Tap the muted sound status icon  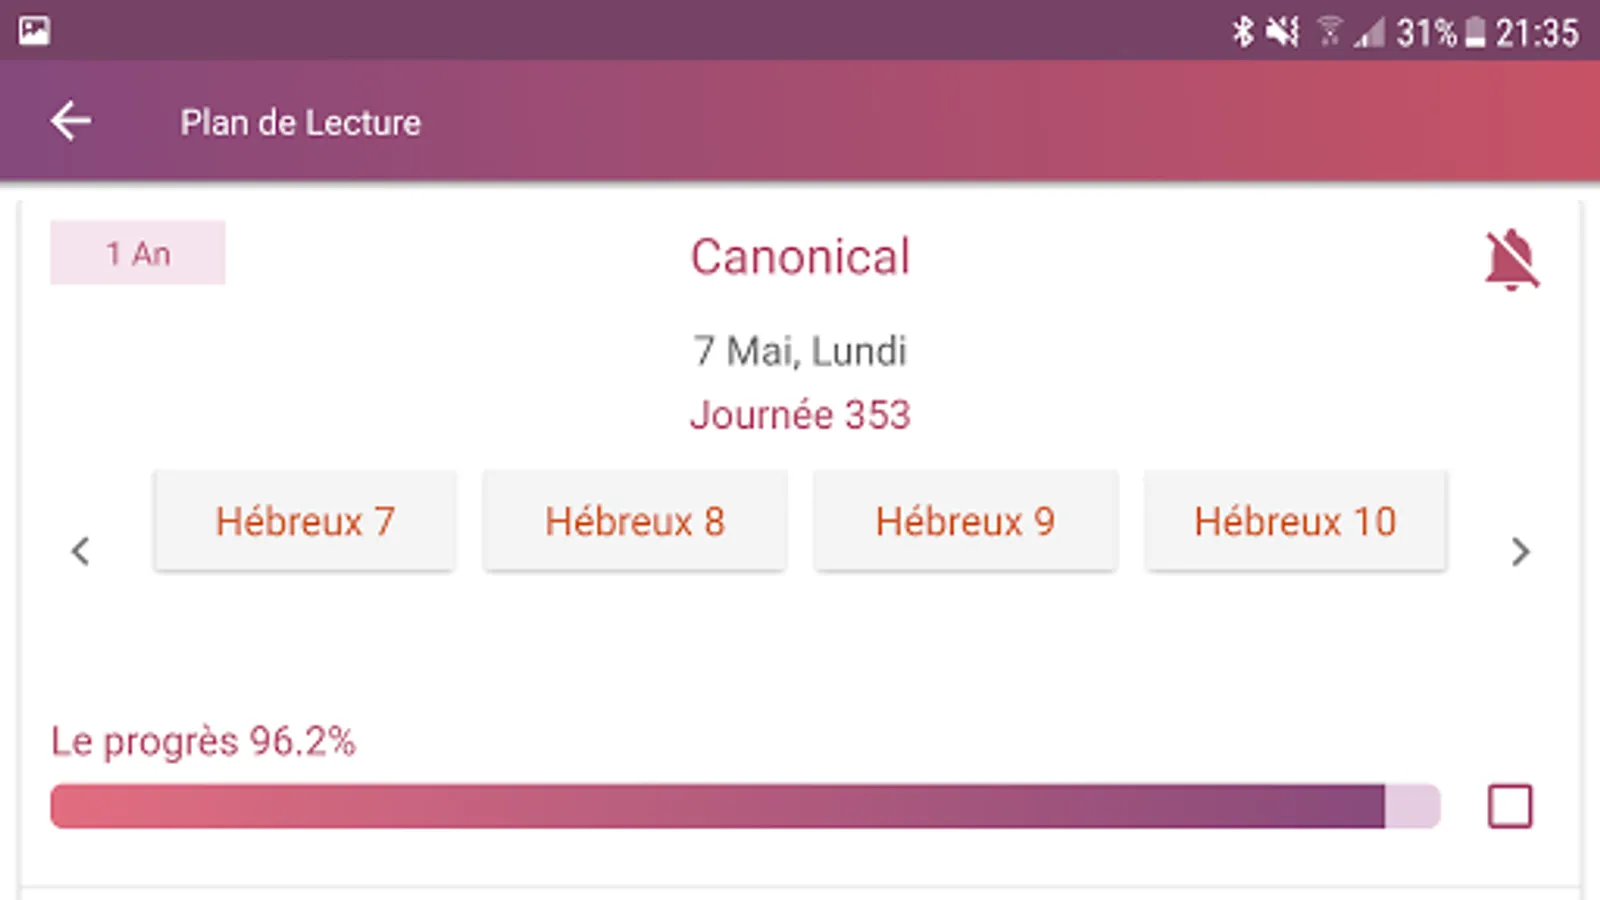(x=1283, y=32)
